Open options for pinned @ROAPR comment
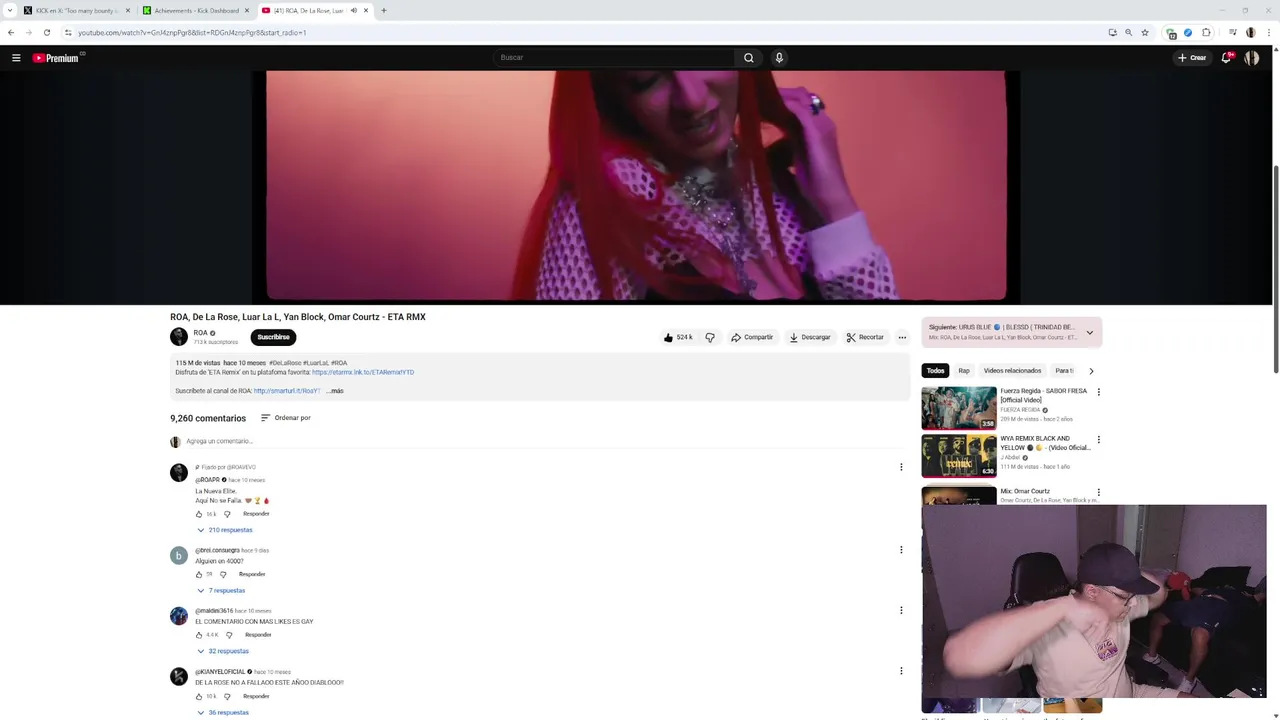The height and width of the screenshot is (720, 1280). click(901, 467)
